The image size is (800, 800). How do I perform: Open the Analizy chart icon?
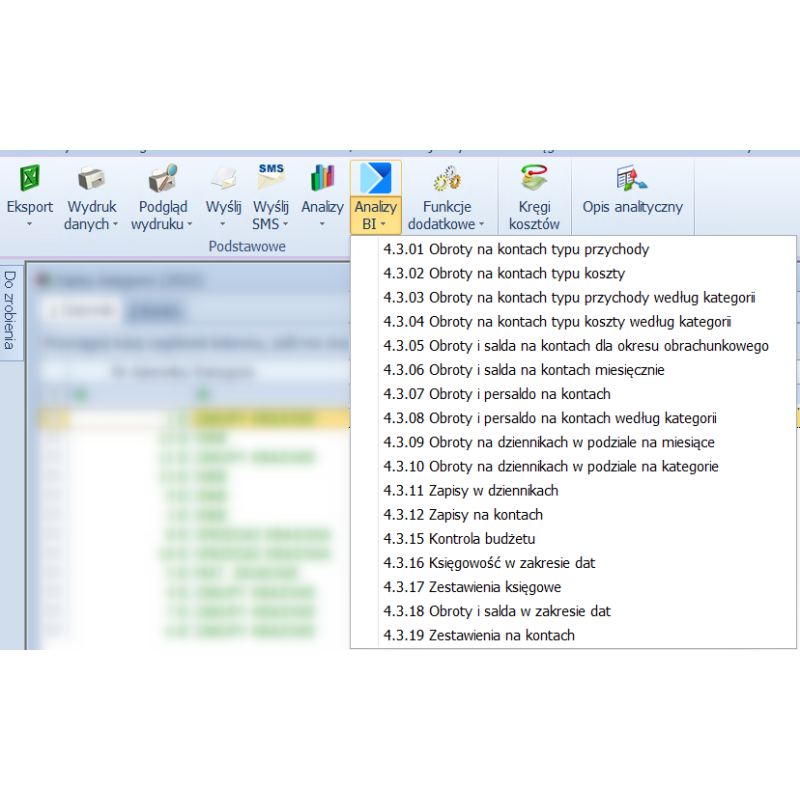[322, 179]
